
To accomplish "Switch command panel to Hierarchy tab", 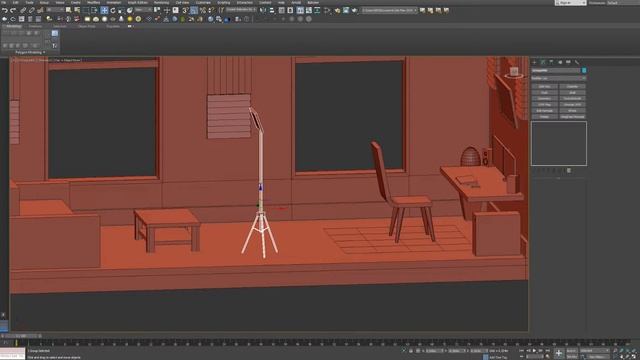I will click(x=551, y=62).
